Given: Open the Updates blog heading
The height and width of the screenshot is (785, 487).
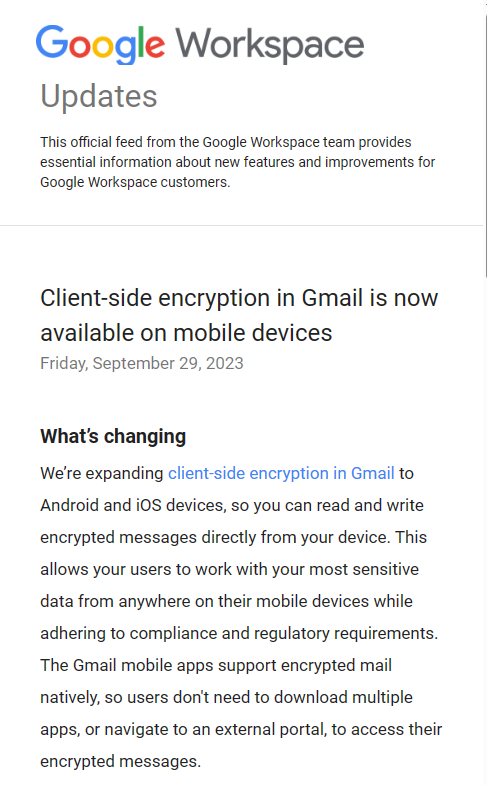Looking at the screenshot, I should [x=99, y=96].
